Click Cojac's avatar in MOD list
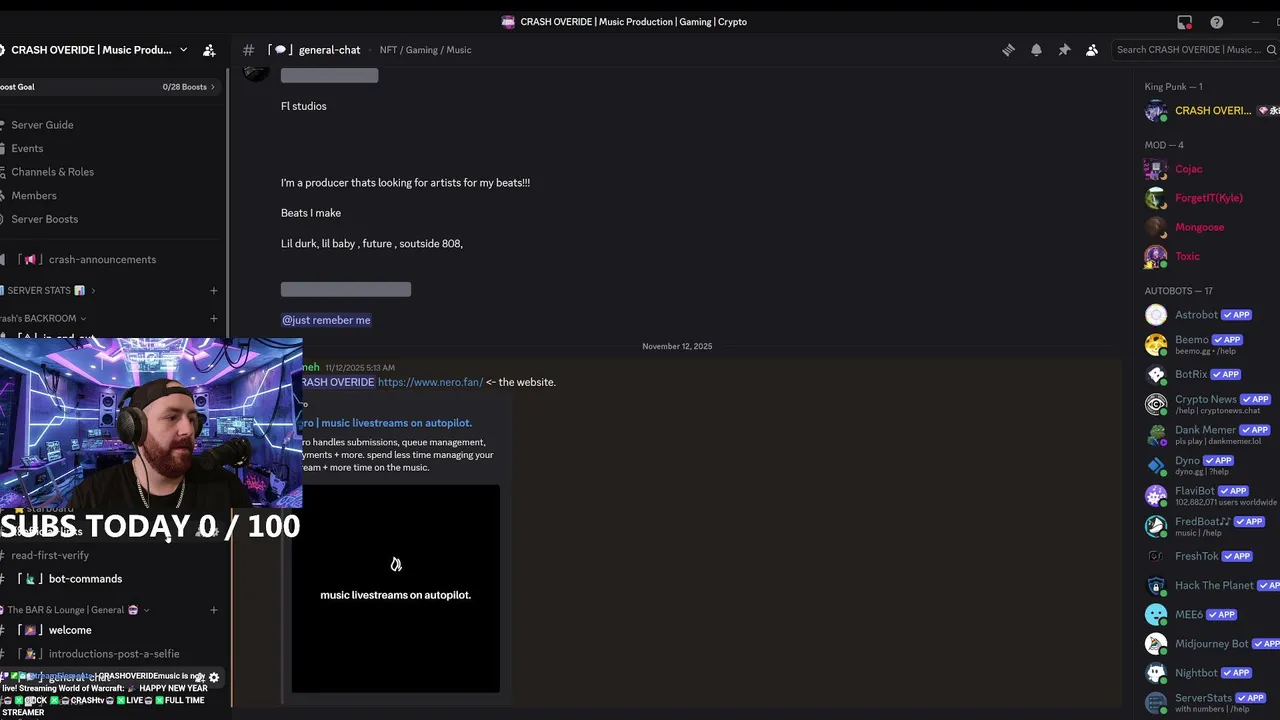Image resolution: width=1280 pixels, height=720 pixels. pos(1156,169)
